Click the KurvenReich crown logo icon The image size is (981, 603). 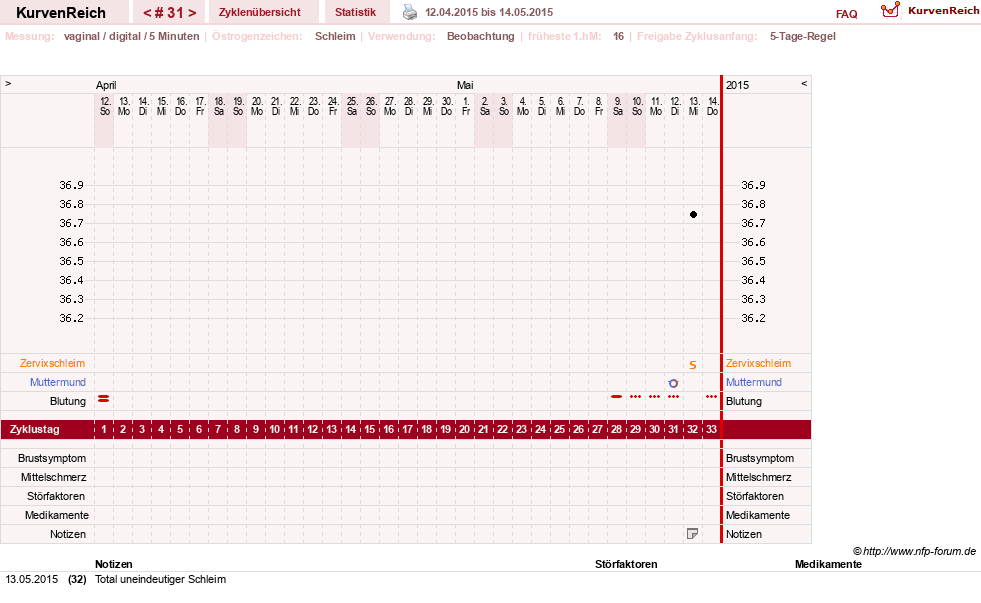pos(890,10)
